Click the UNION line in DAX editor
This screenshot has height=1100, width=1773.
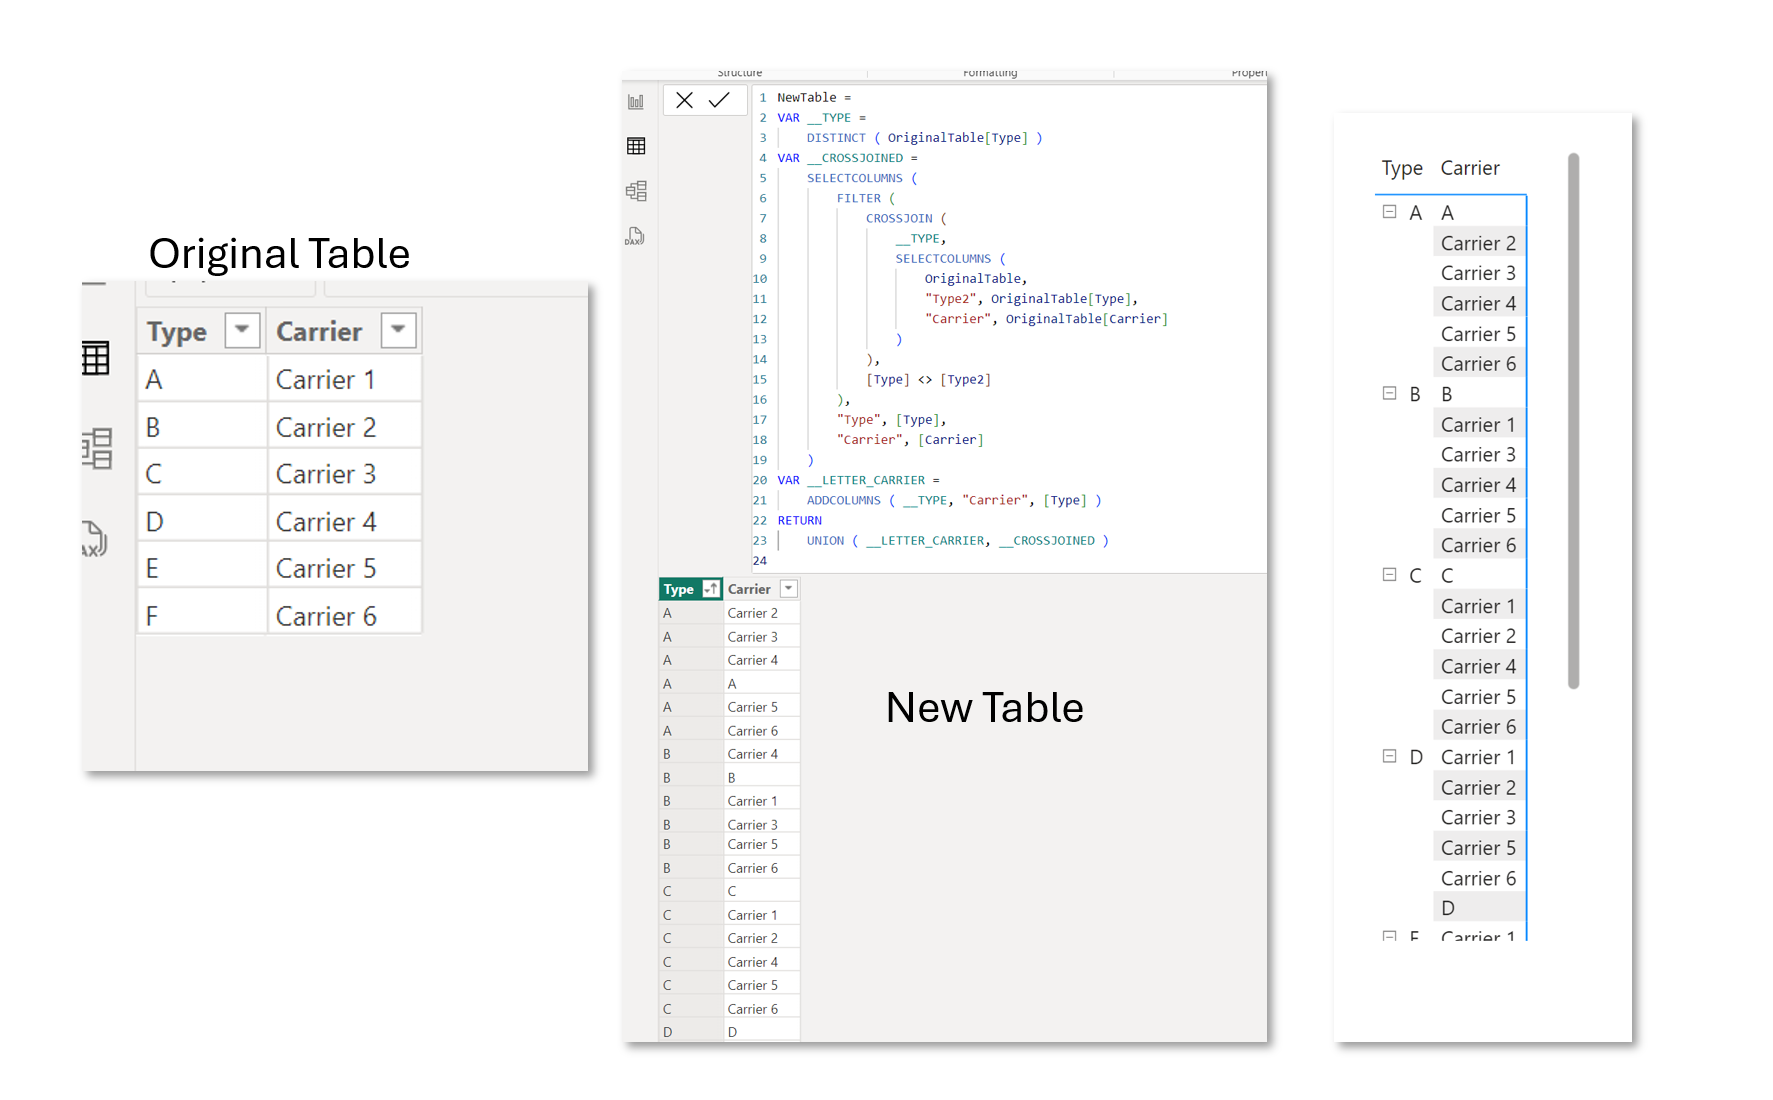[957, 540]
